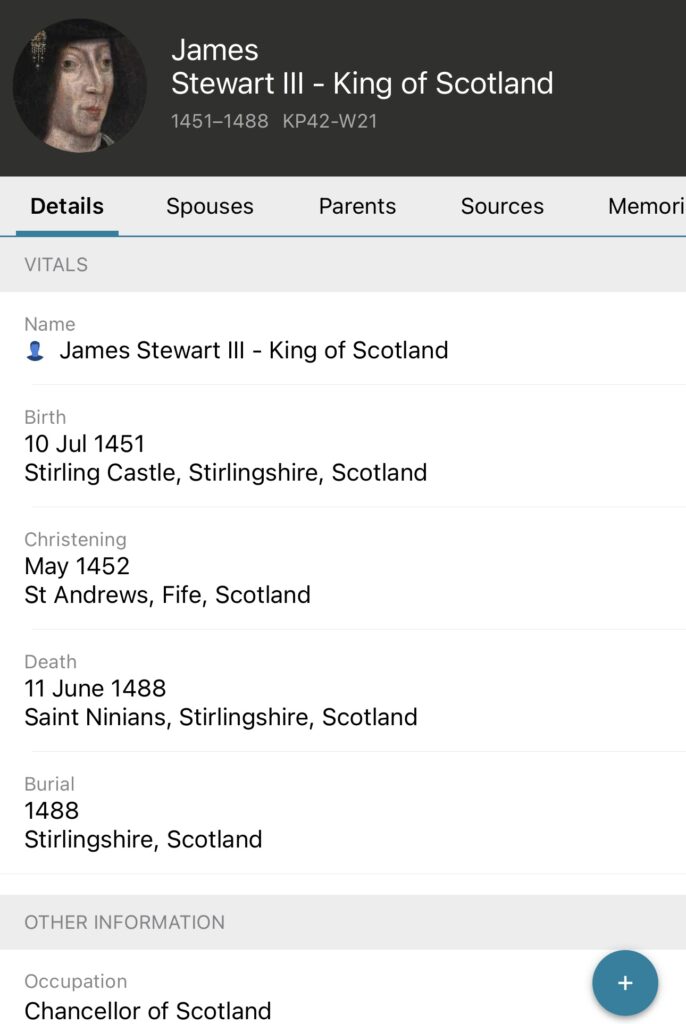The height and width of the screenshot is (1024, 686).
Task: Tap the VITALS section header
Action: click(x=56, y=265)
